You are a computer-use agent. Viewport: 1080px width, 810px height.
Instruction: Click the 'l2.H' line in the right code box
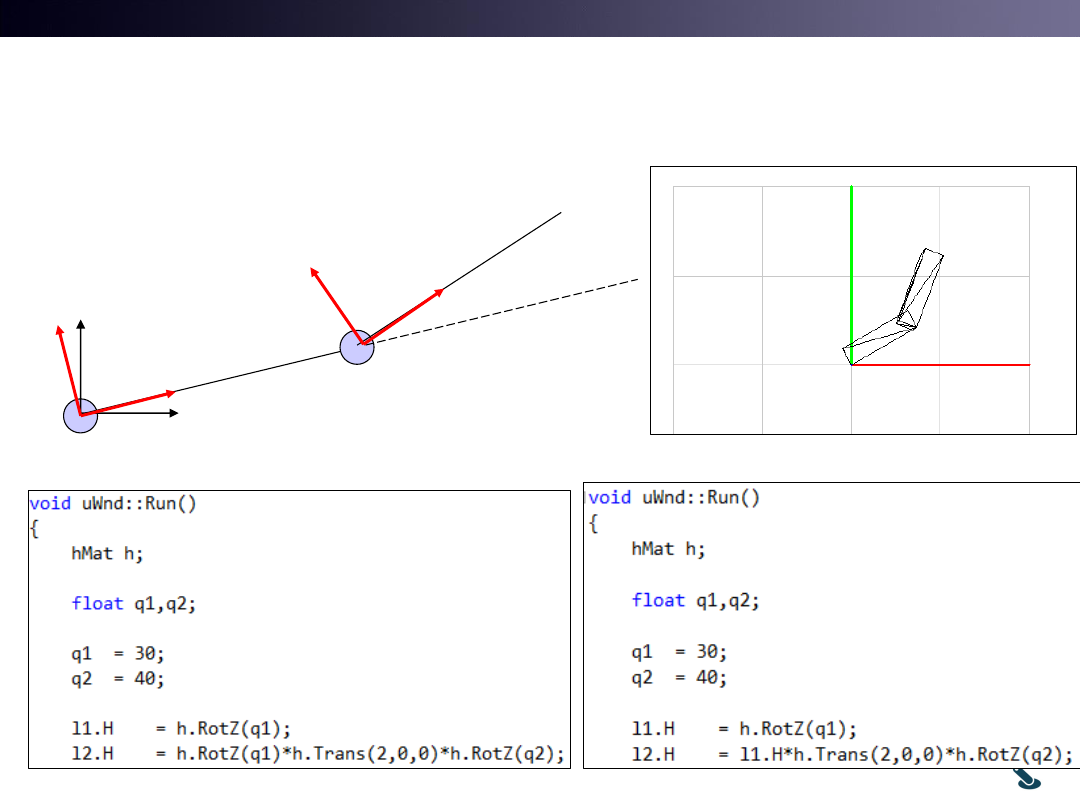click(852, 753)
